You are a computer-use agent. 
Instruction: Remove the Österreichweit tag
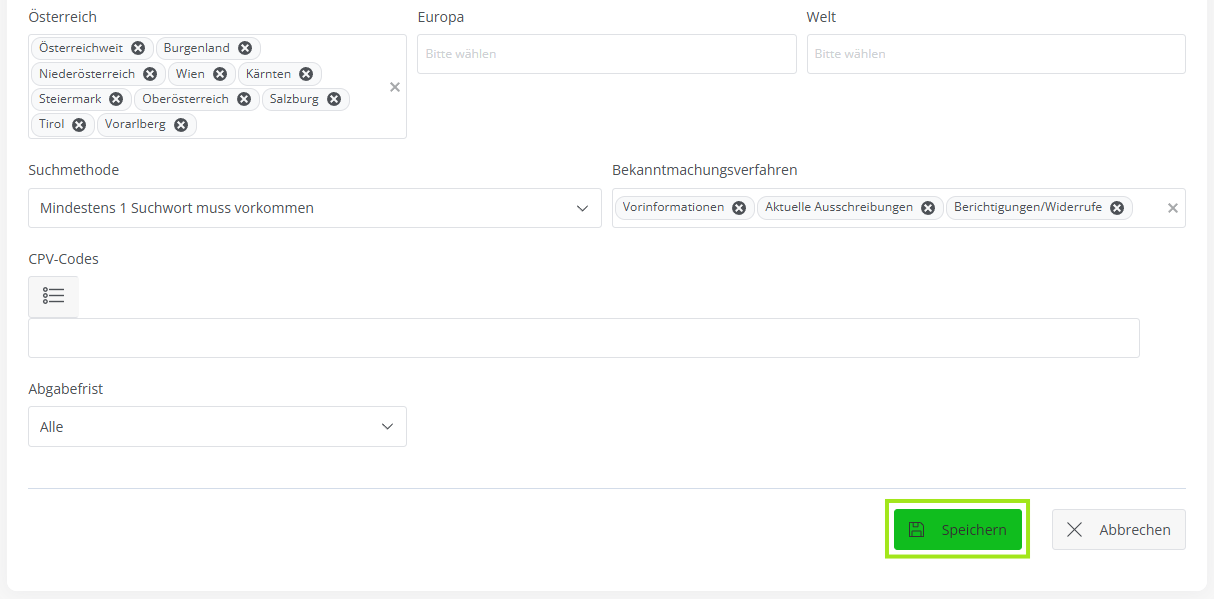click(138, 48)
